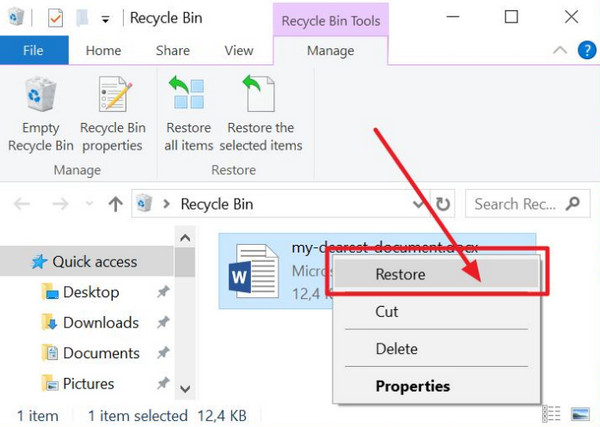This screenshot has height=427, width=600.
Task: Click Restore the selected items
Action: tap(261, 113)
